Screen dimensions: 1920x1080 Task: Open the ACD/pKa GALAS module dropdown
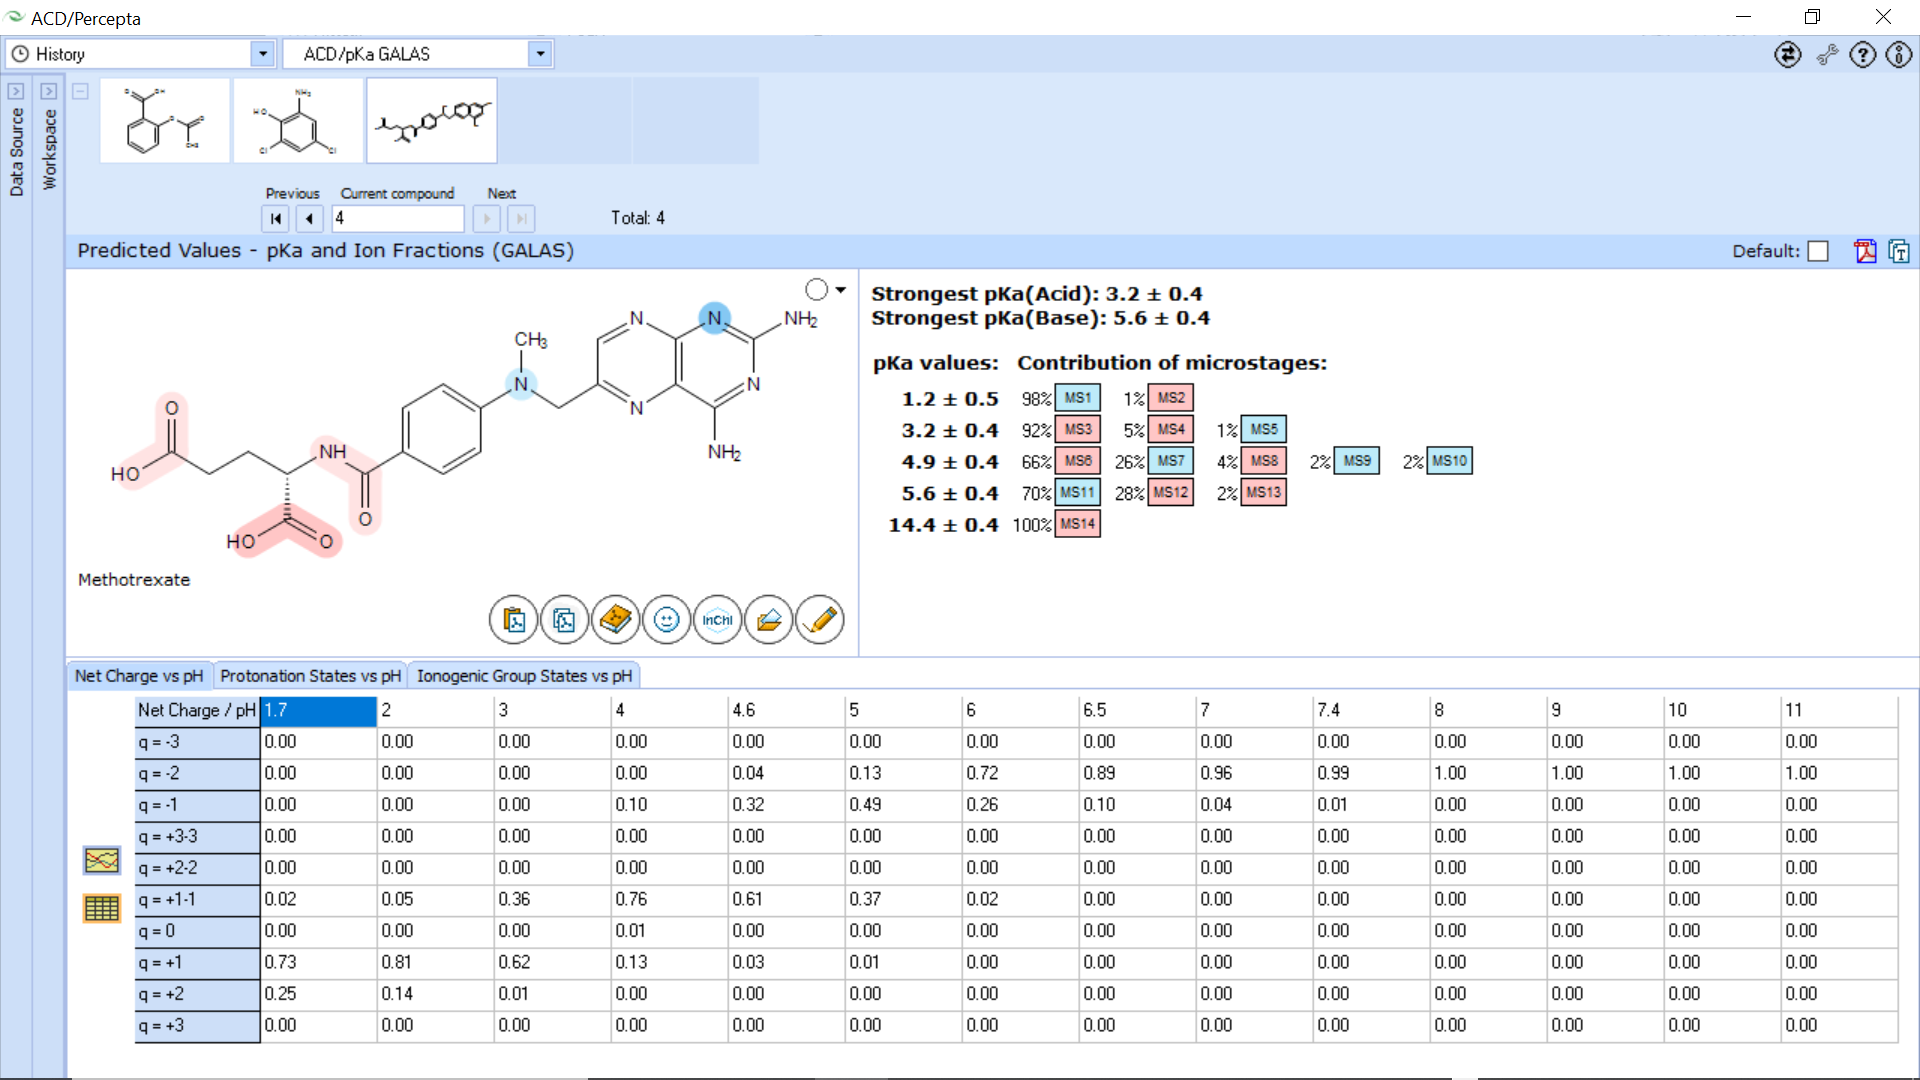[540, 54]
